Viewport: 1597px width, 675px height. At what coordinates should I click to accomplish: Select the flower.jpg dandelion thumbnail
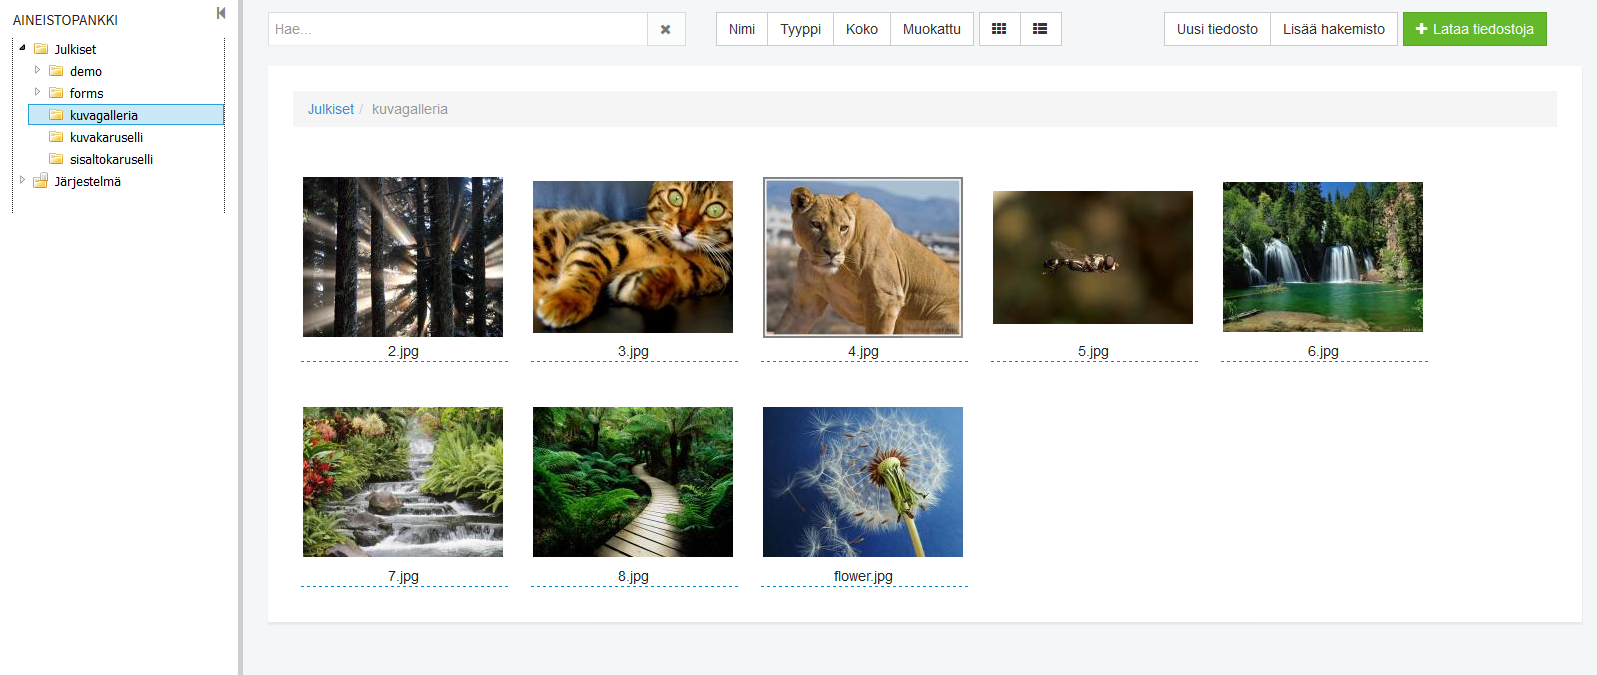pyautogui.click(x=862, y=482)
